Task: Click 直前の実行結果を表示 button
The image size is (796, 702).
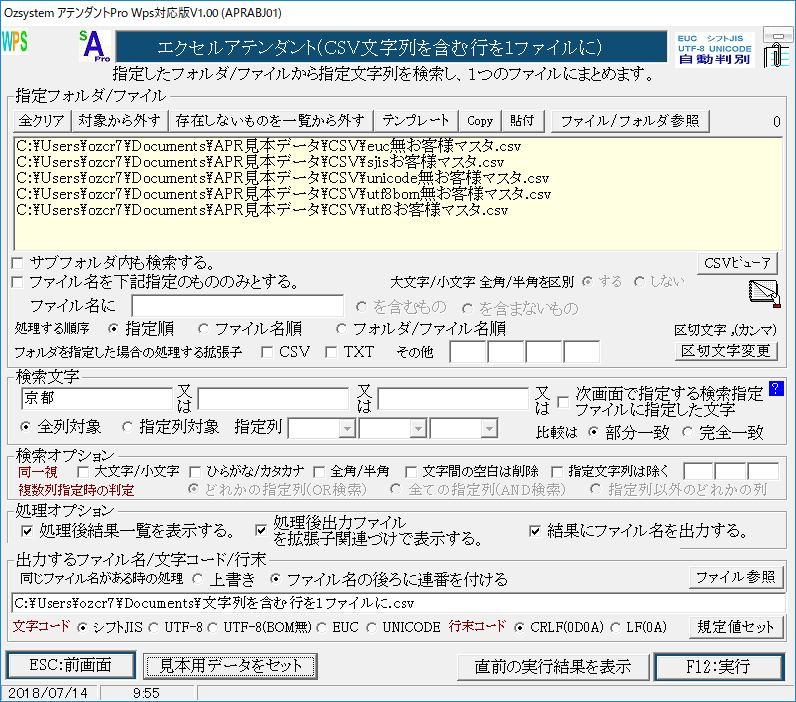Action: coord(553,666)
